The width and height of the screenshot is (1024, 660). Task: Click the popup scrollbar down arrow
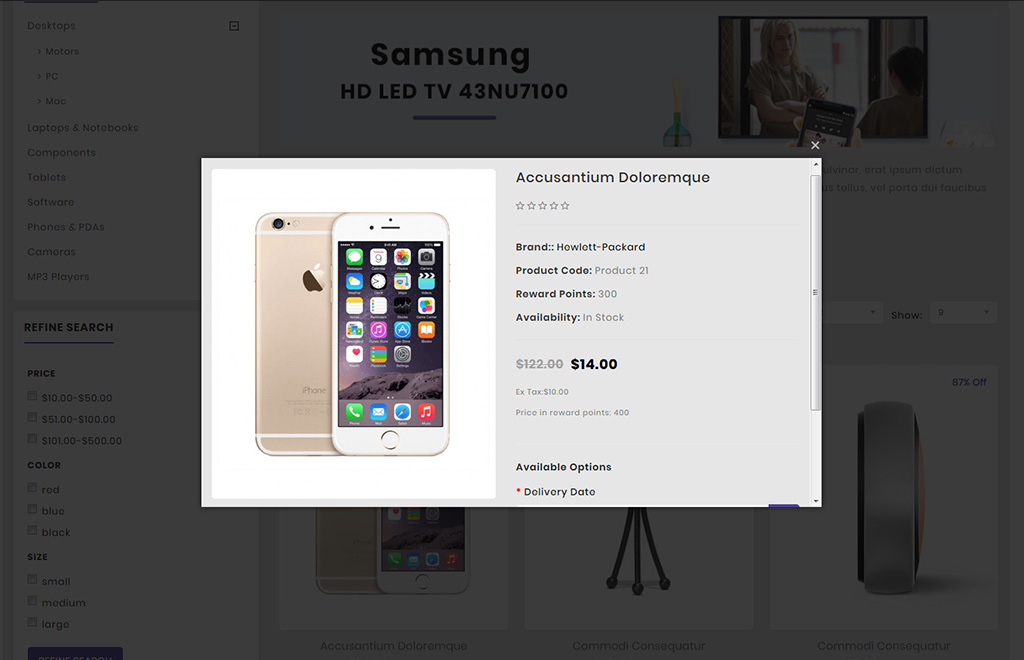coord(816,501)
